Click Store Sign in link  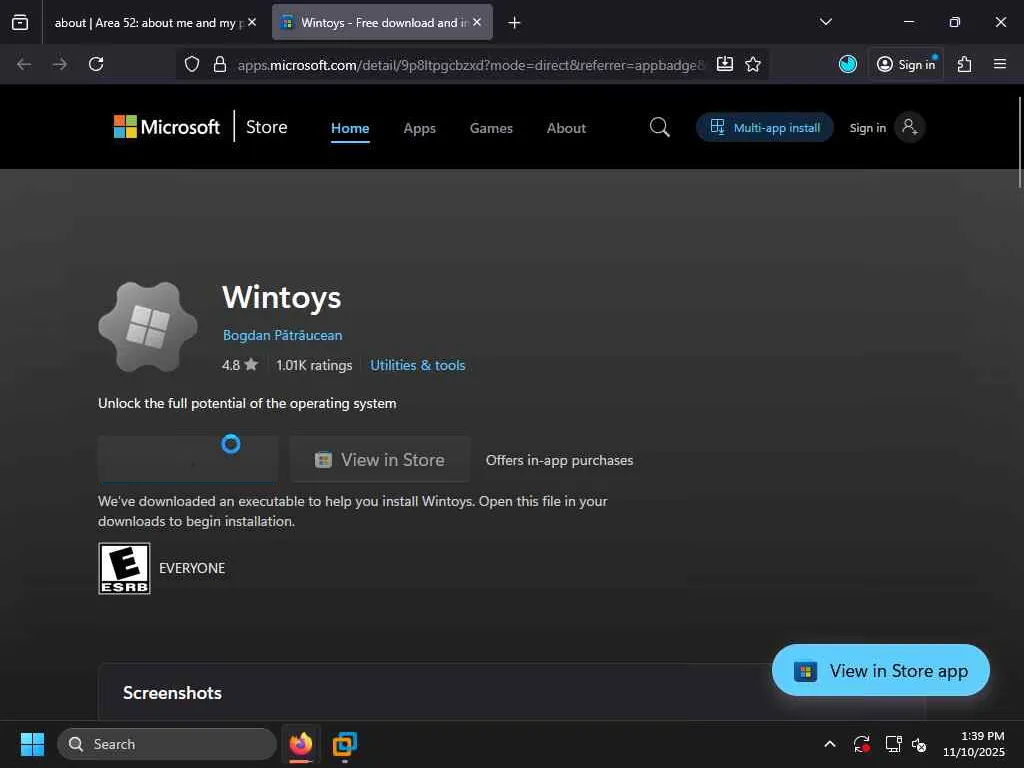pos(867,128)
